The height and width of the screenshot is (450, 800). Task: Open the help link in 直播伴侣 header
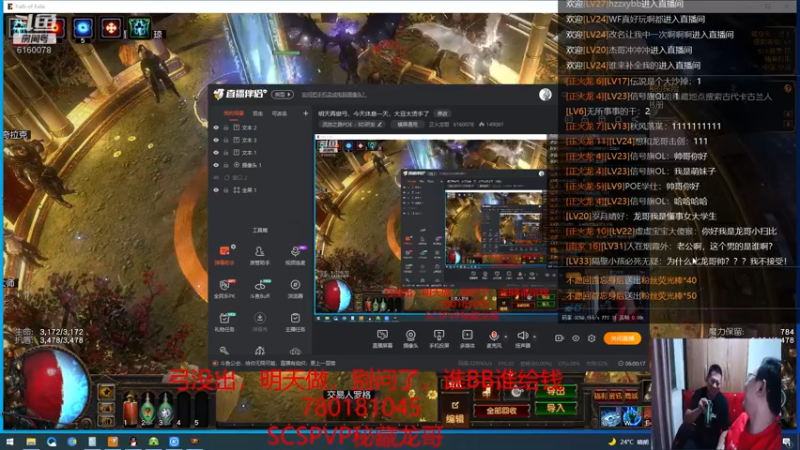(x=334, y=94)
